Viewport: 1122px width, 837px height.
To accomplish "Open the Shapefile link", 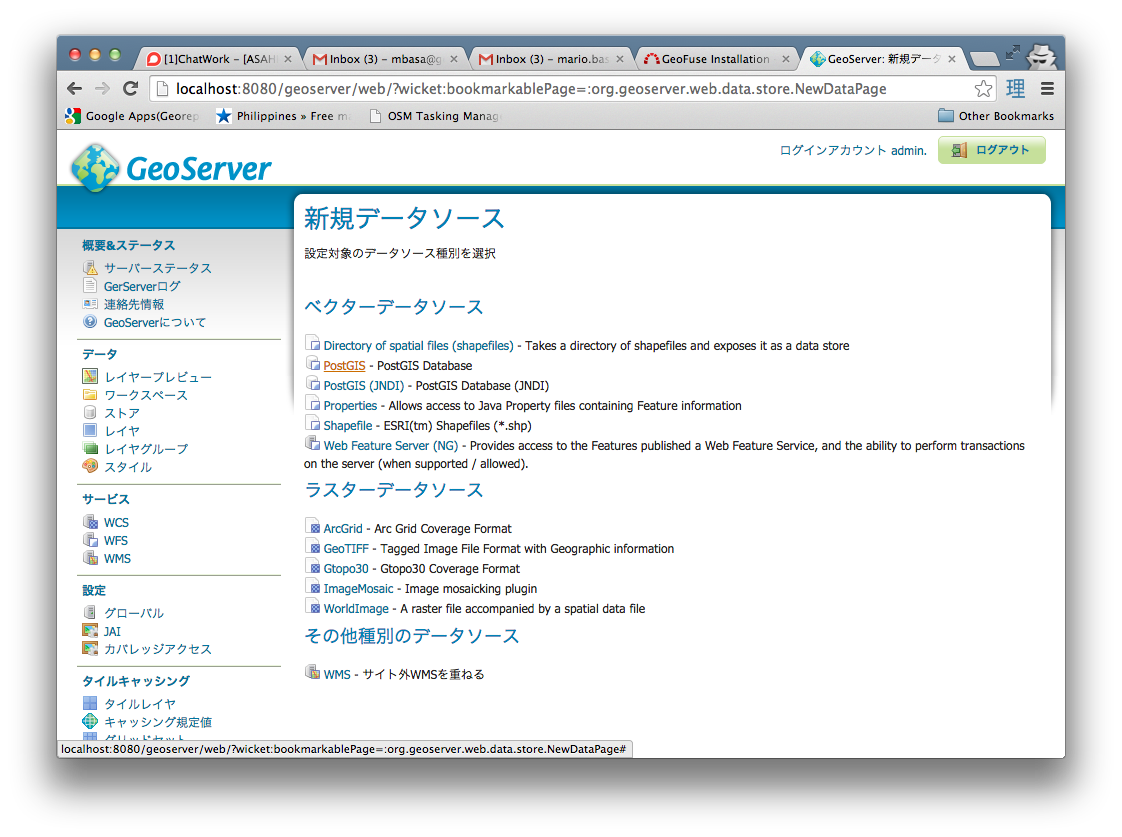I will coord(348,426).
